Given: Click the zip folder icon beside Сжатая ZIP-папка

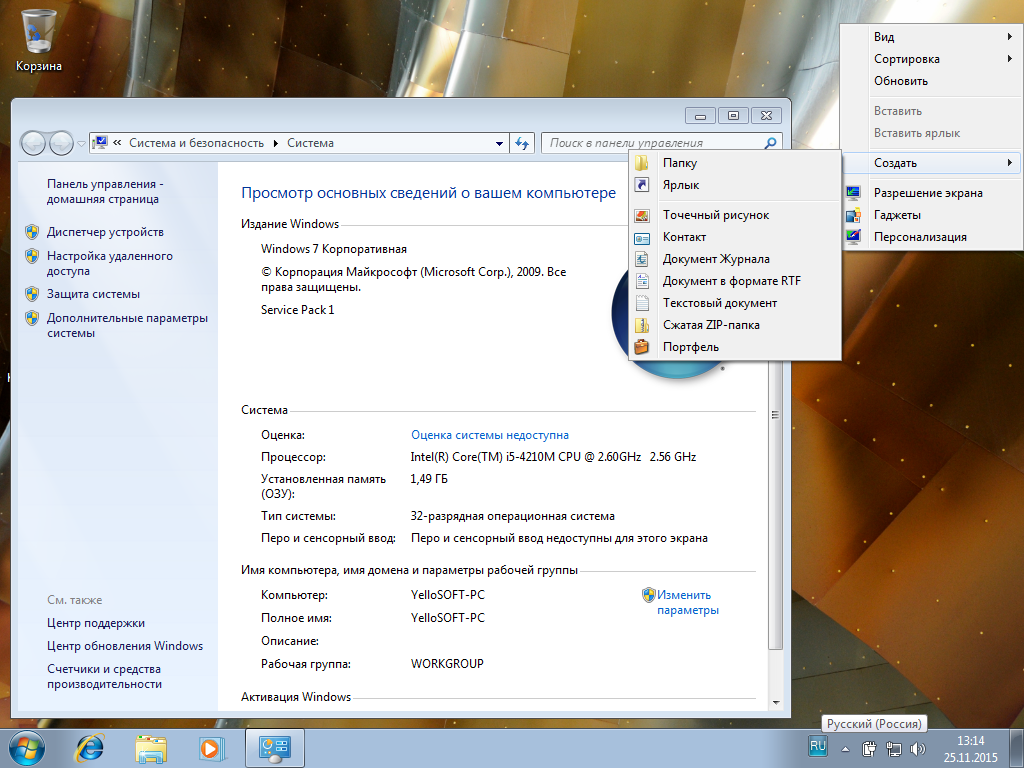Looking at the screenshot, I should click(x=642, y=325).
